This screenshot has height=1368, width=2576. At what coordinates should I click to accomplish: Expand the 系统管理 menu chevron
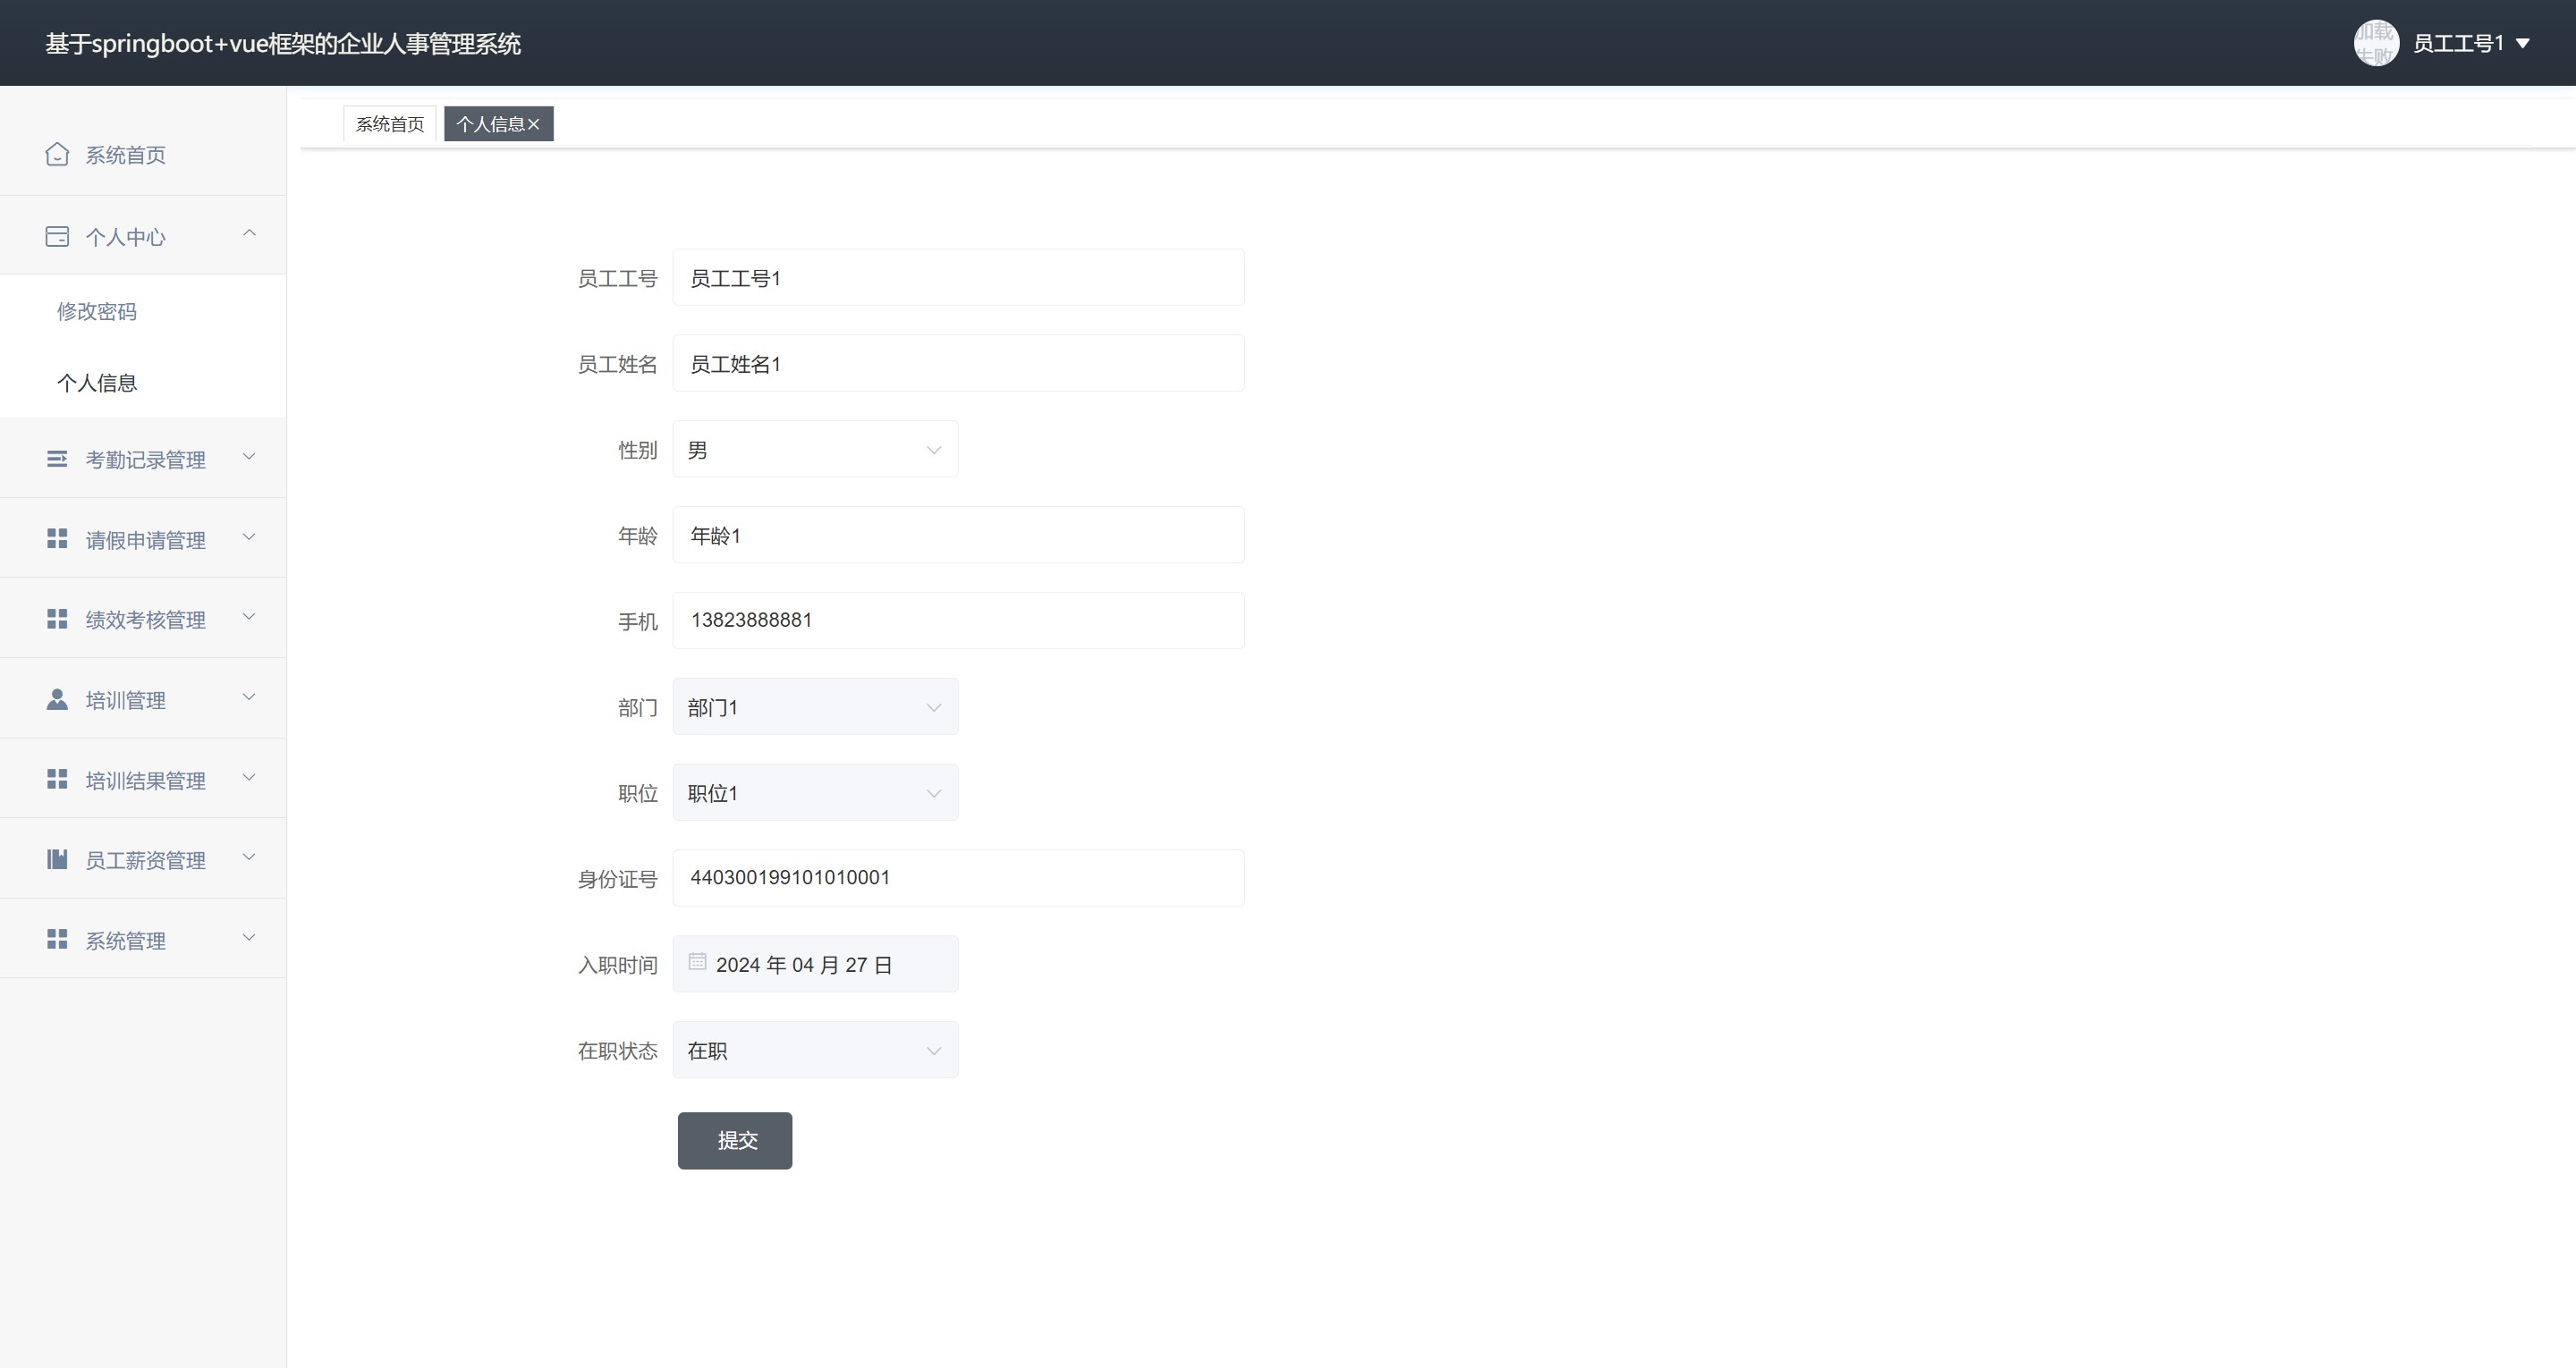(249, 938)
